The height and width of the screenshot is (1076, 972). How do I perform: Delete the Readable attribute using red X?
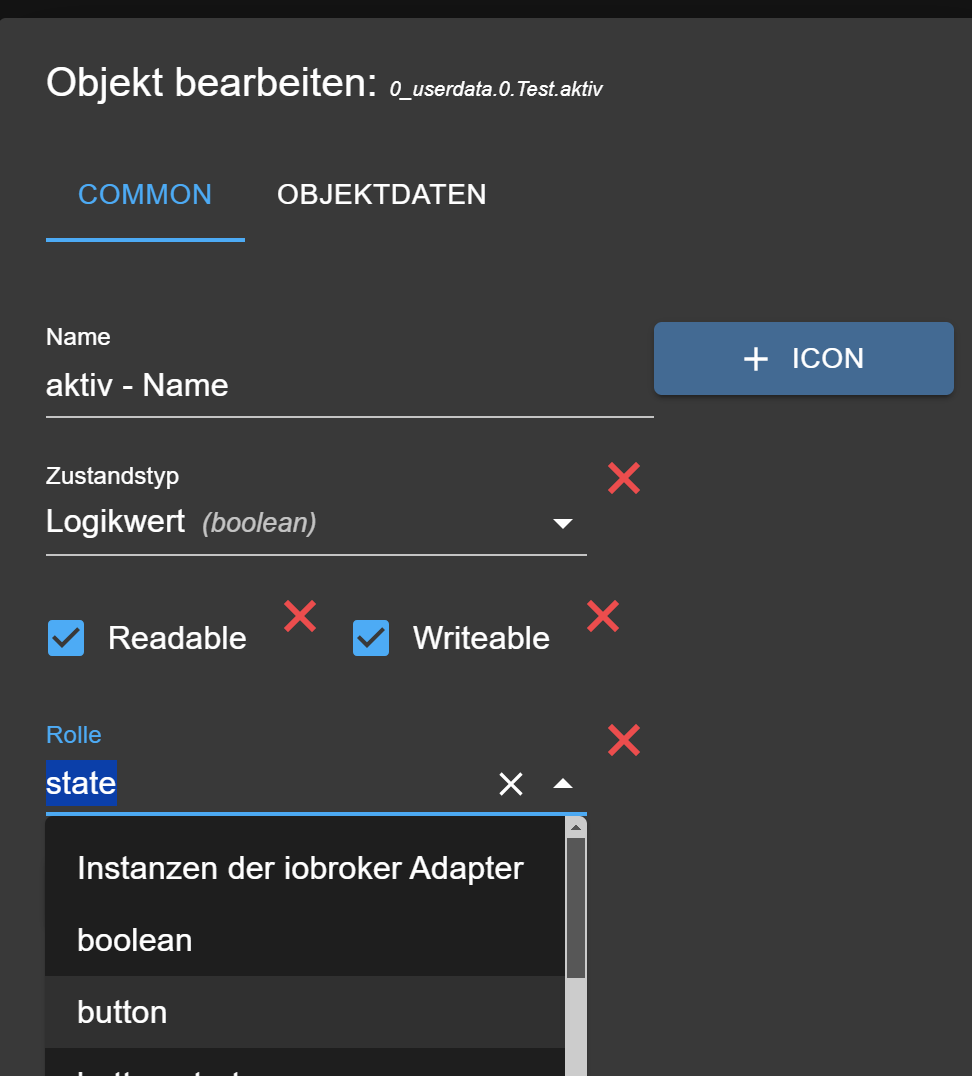click(x=300, y=616)
